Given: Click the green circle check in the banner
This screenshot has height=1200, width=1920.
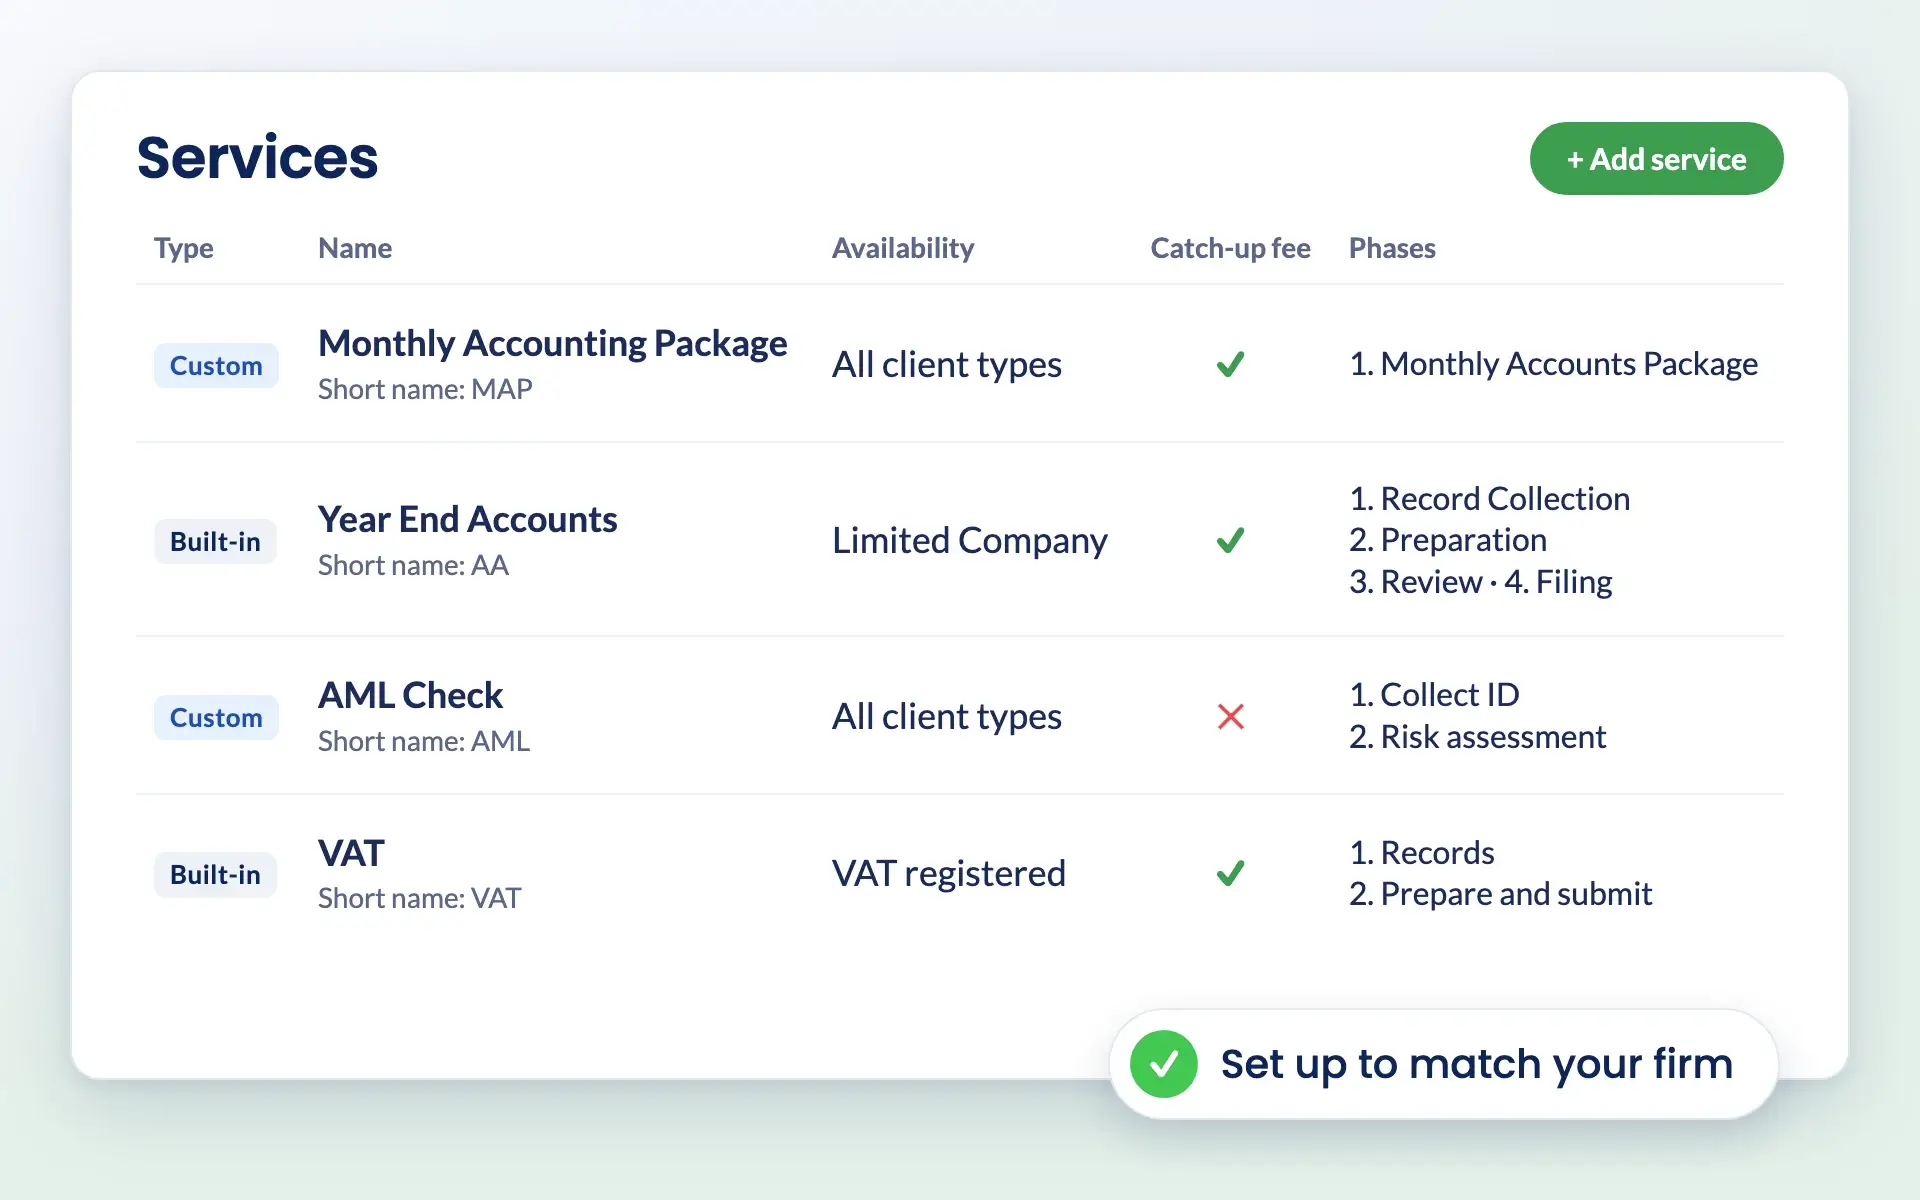Looking at the screenshot, I should pyautogui.click(x=1164, y=1064).
